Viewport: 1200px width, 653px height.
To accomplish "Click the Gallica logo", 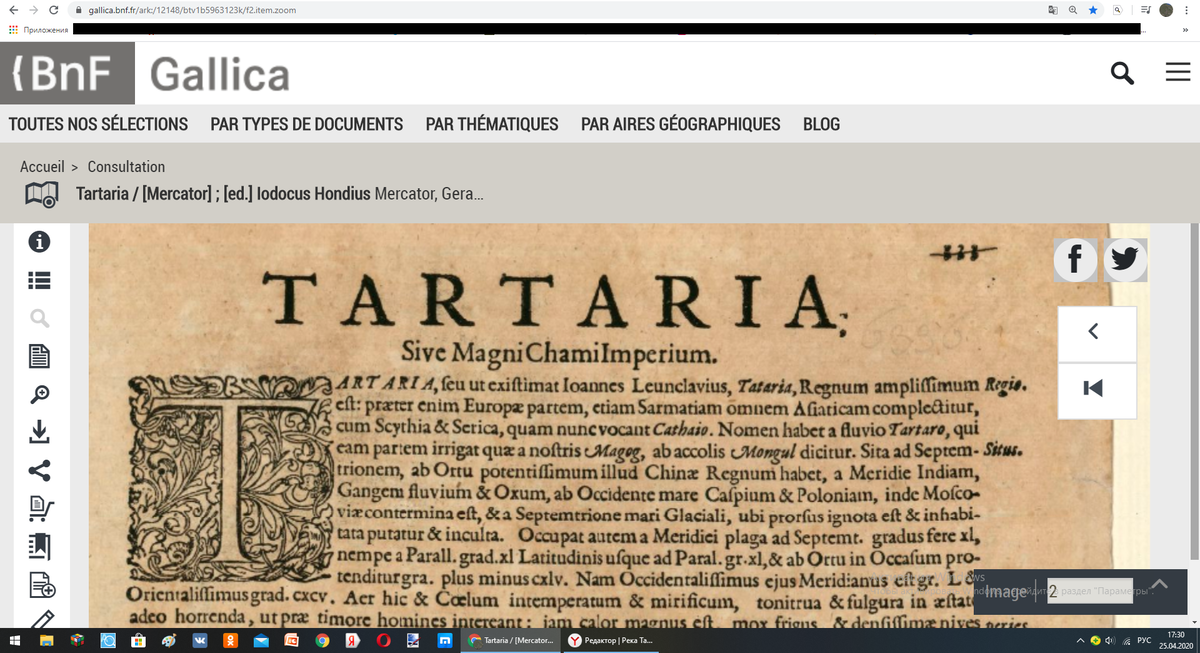I will point(220,74).
